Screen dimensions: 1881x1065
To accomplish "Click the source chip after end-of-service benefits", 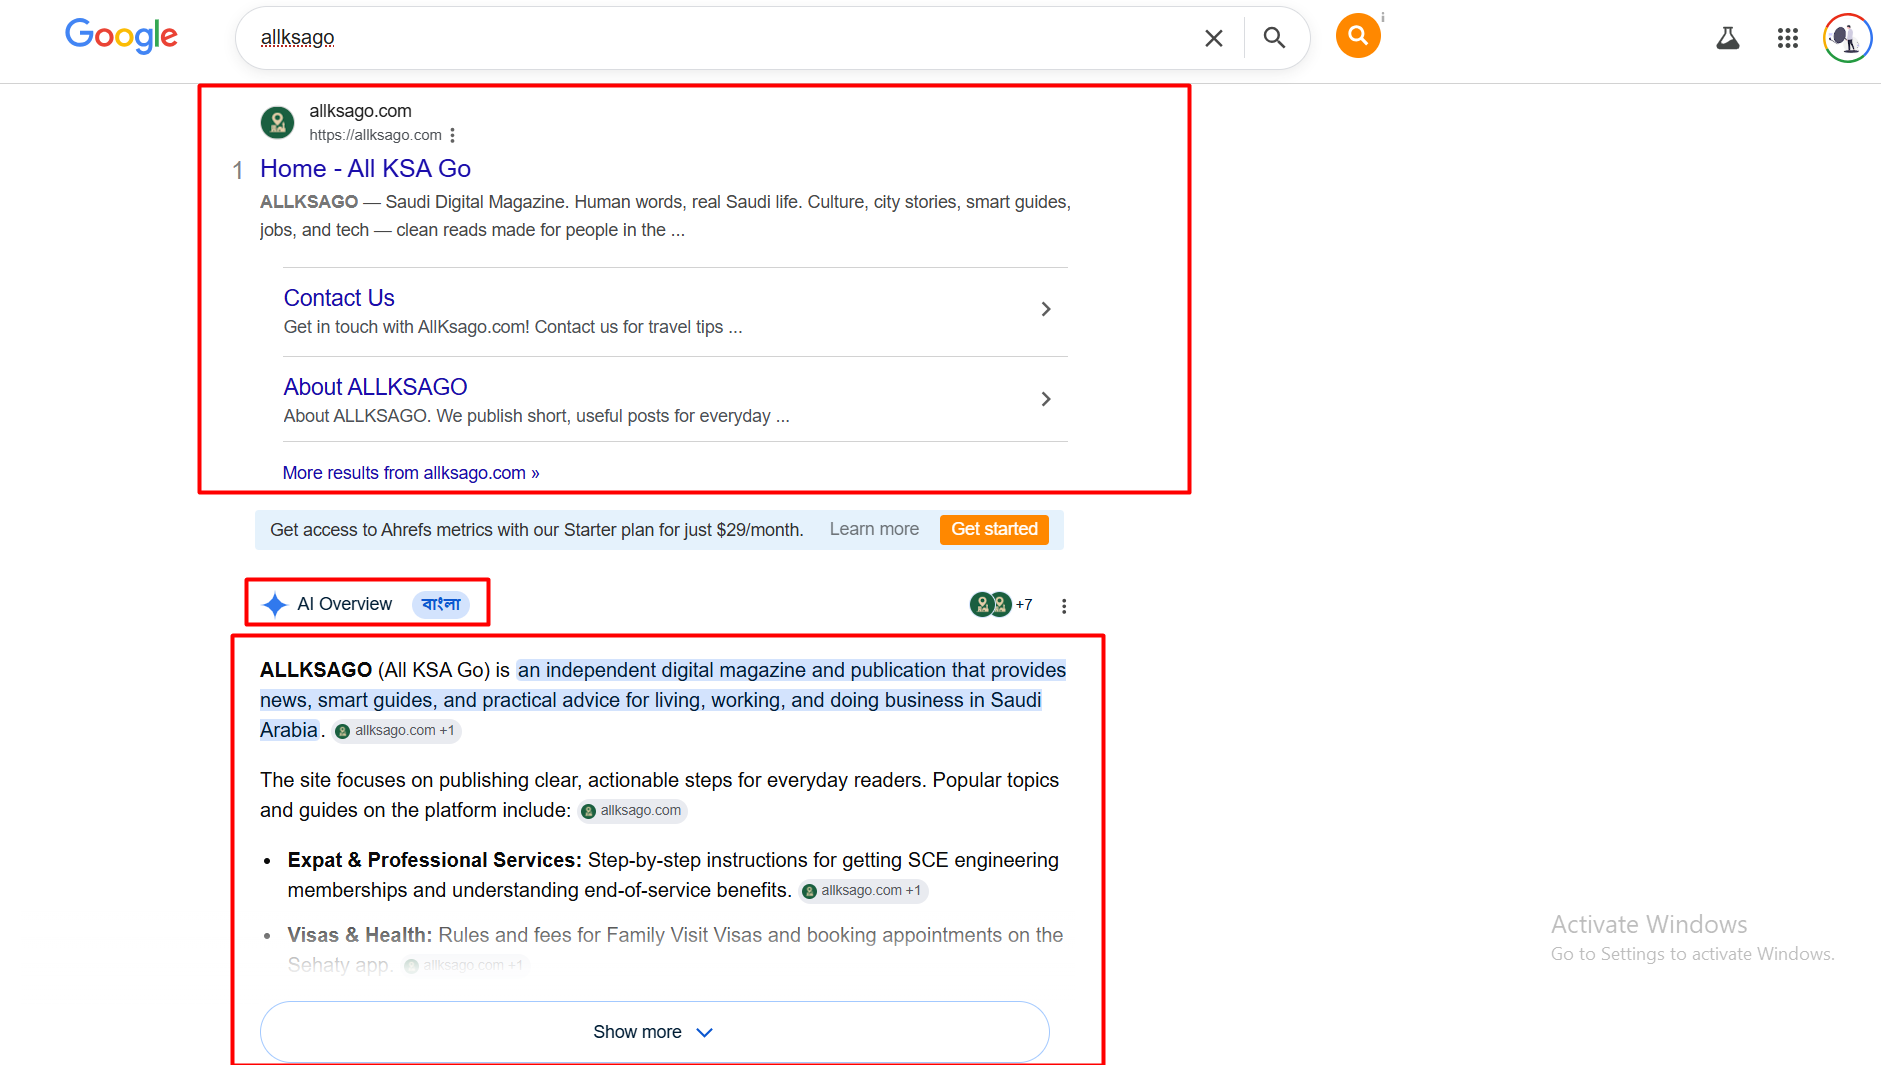I will point(864,891).
